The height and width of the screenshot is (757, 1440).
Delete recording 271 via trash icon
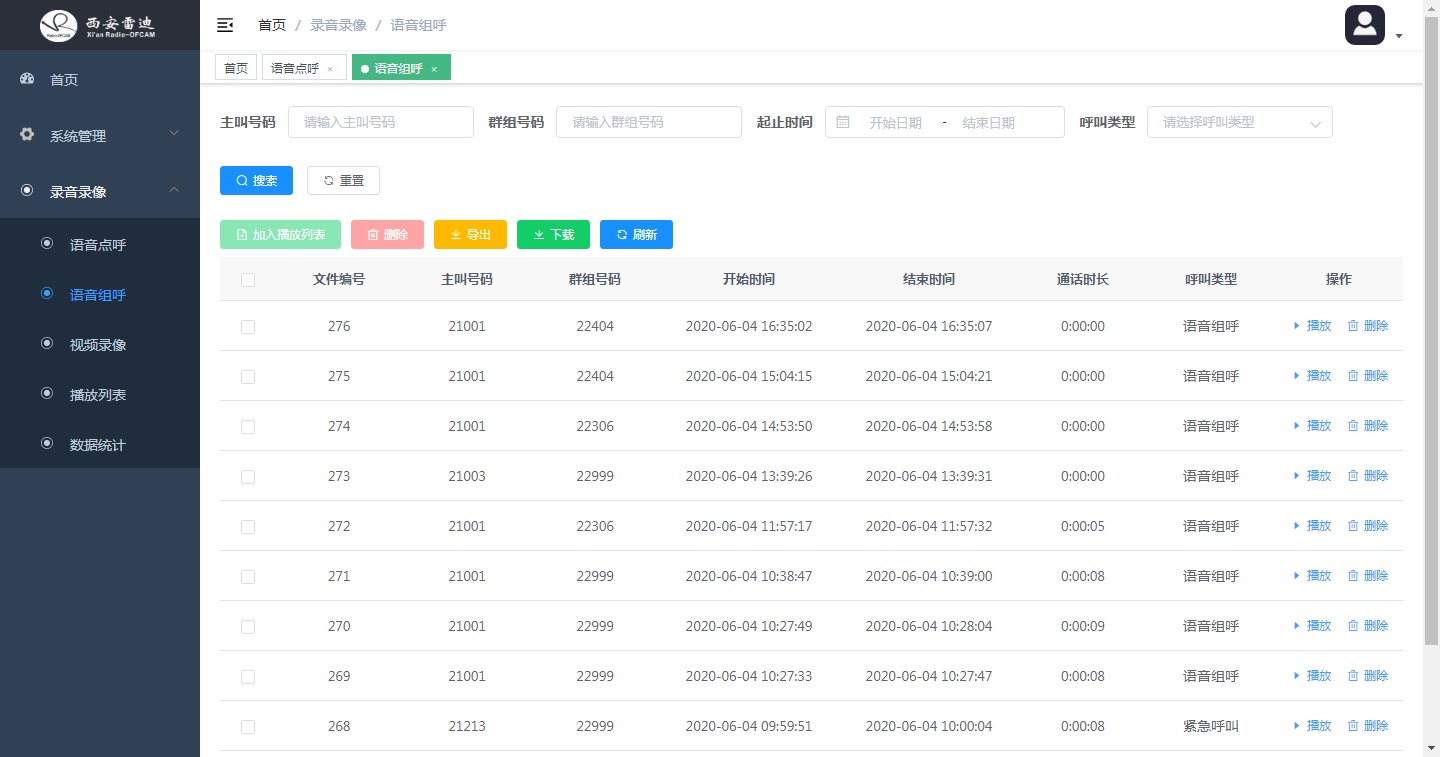click(1368, 576)
